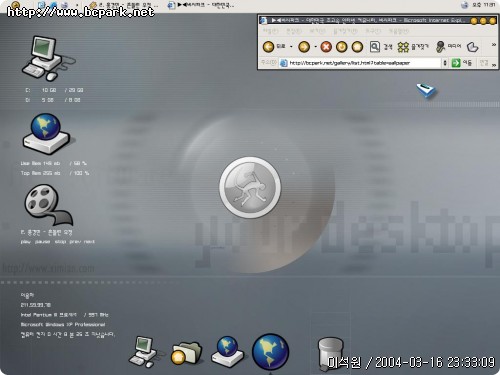Click the D: drive usage line

click(53, 100)
